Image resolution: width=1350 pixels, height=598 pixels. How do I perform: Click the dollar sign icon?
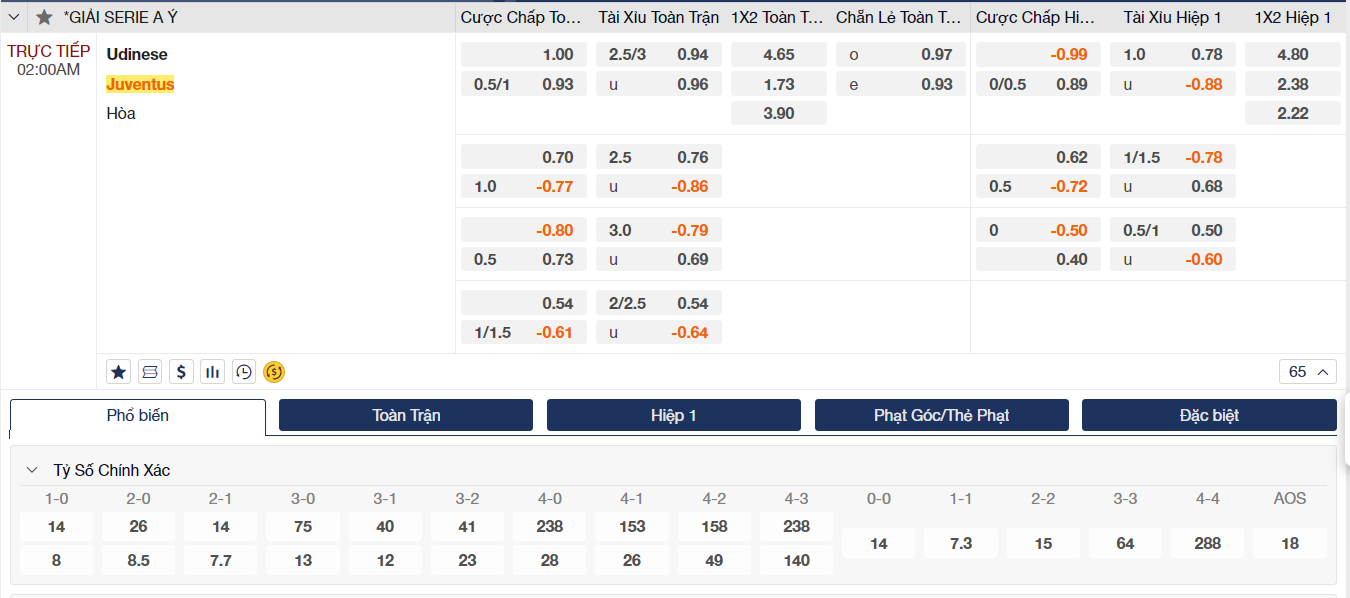click(180, 372)
